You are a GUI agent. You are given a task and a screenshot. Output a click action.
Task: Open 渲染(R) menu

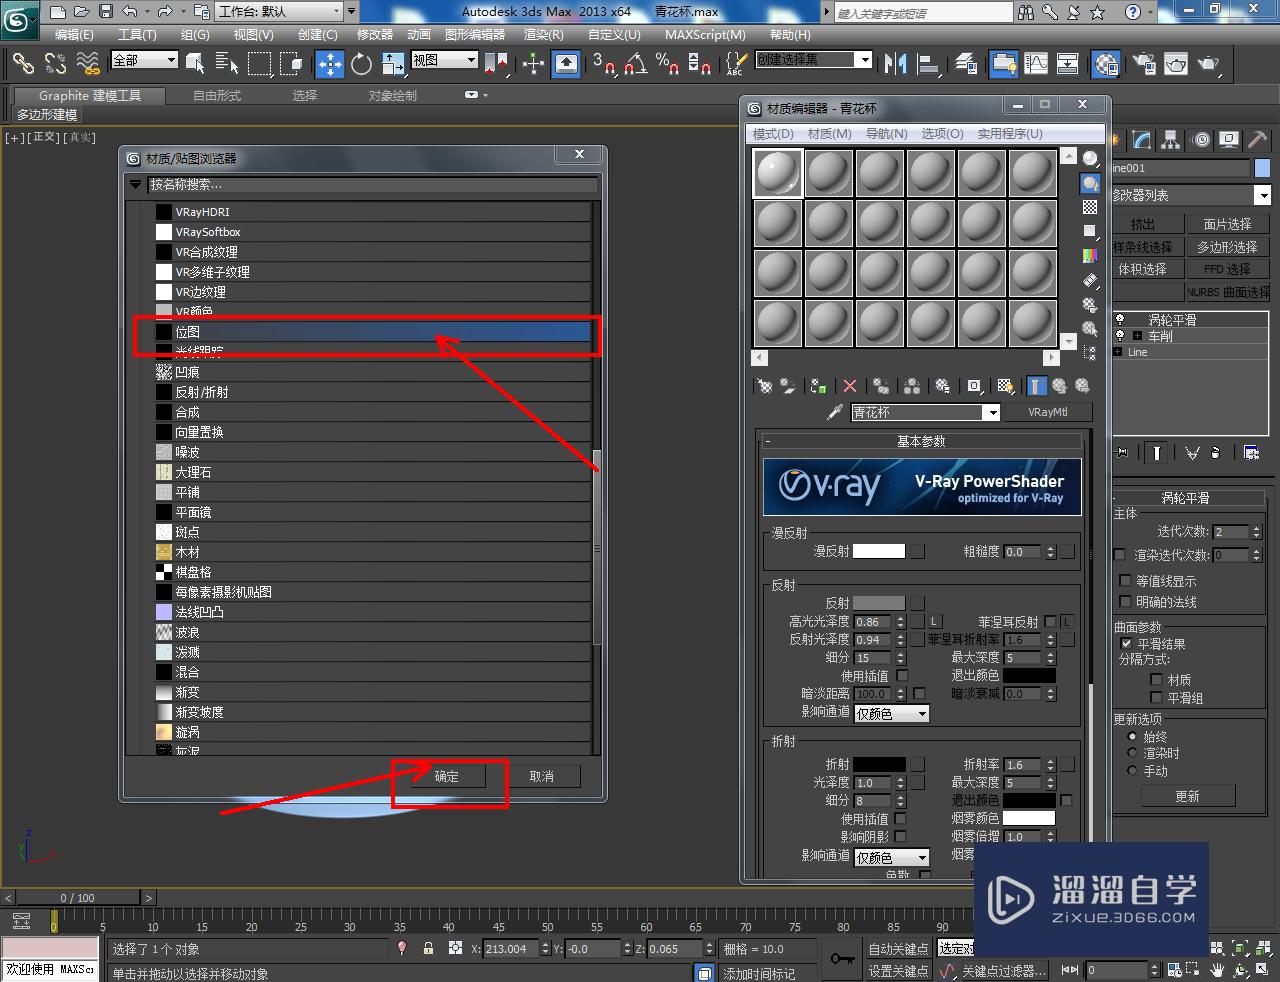[x=543, y=34]
